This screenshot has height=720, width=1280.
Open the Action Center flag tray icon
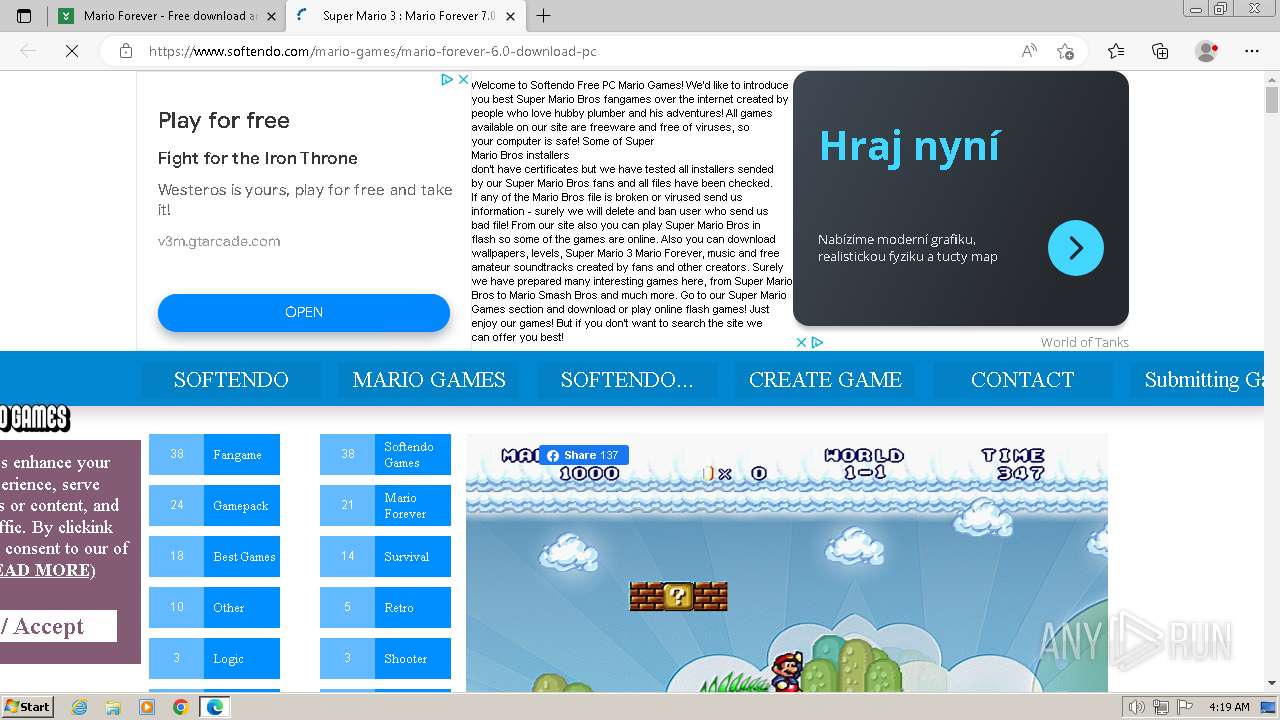[x=1185, y=707]
